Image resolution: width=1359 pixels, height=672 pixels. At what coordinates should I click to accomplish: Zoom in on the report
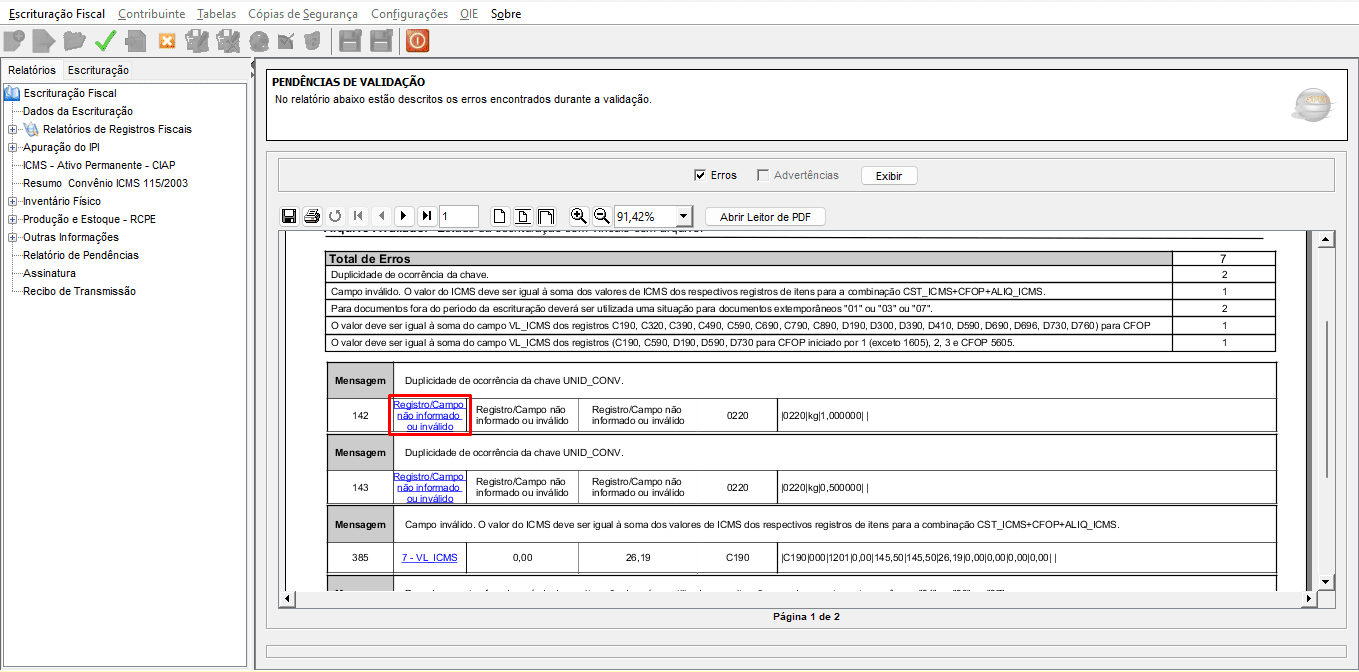tap(578, 216)
